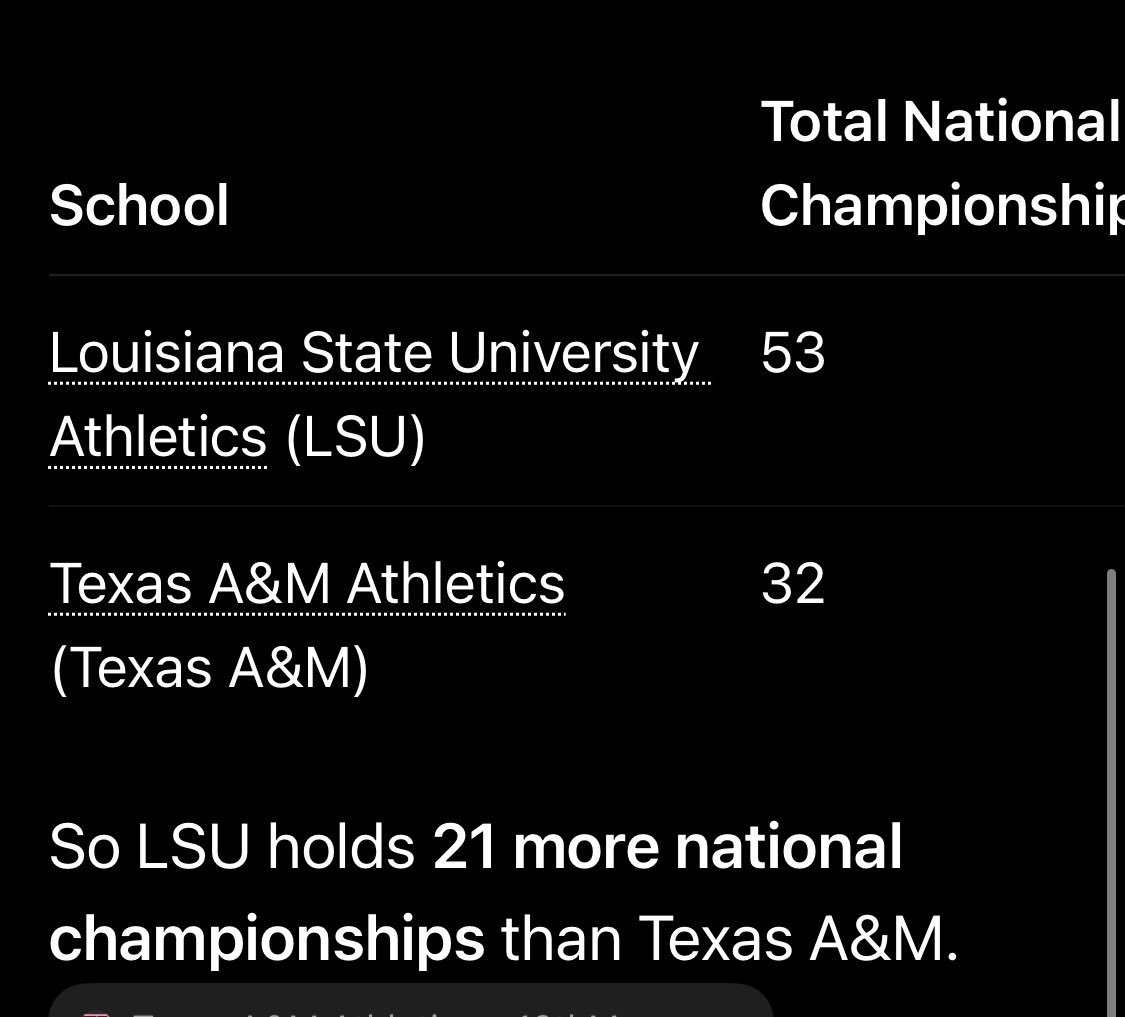Click the underlined Athletics word before (LSU)
The width and height of the screenshot is (1125, 1017).
(158, 436)
